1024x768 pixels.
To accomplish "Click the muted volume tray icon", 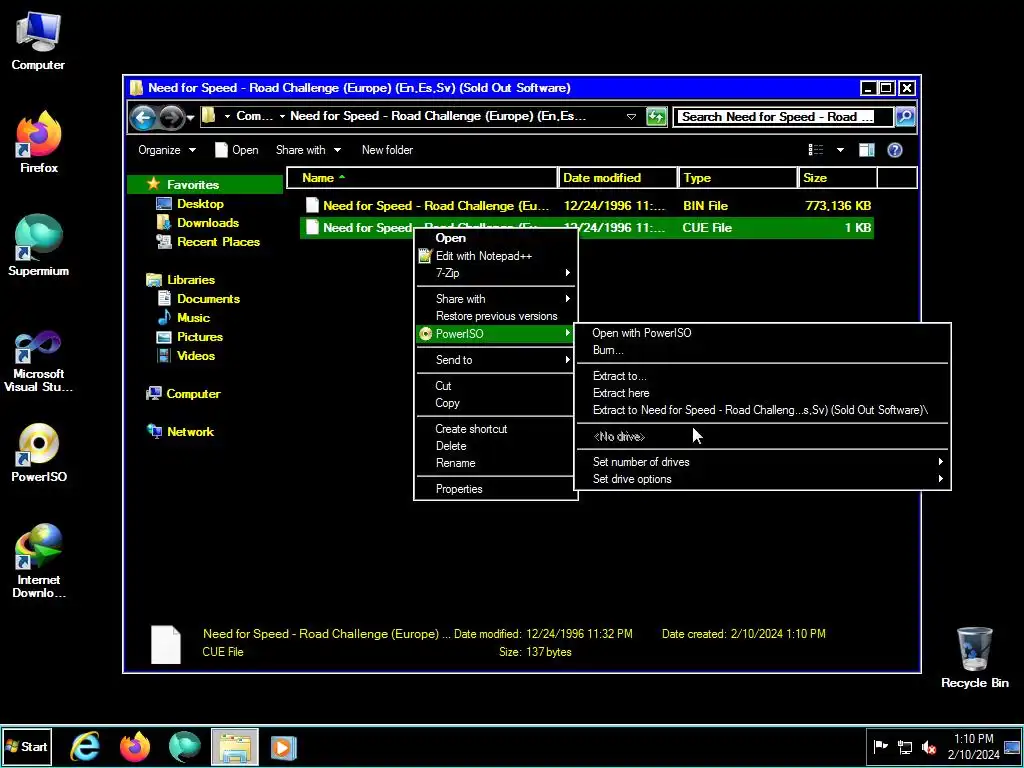I will click(928, 746).
